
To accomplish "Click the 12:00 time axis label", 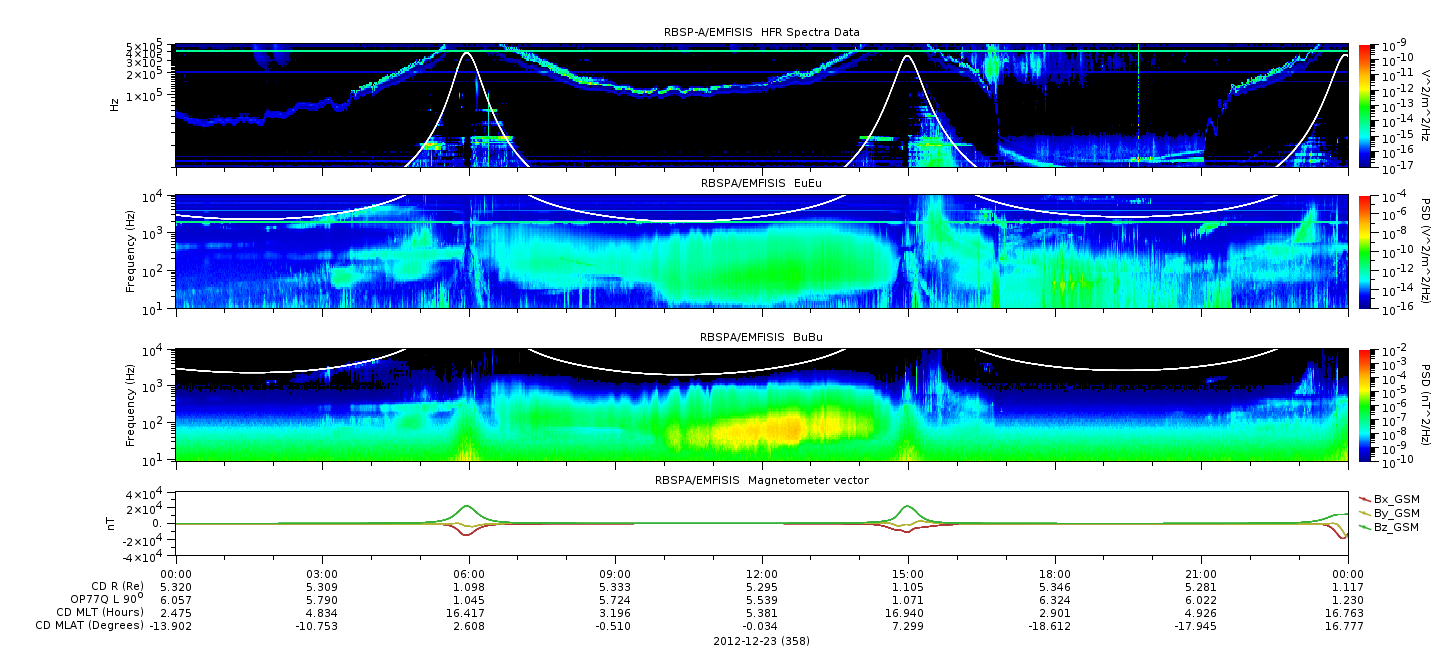I will tap(761, 574).
